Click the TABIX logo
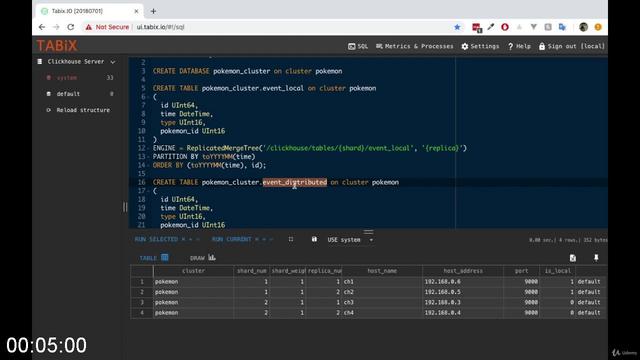The height and width of the screenshot is (360, 640). click(57, 46)
